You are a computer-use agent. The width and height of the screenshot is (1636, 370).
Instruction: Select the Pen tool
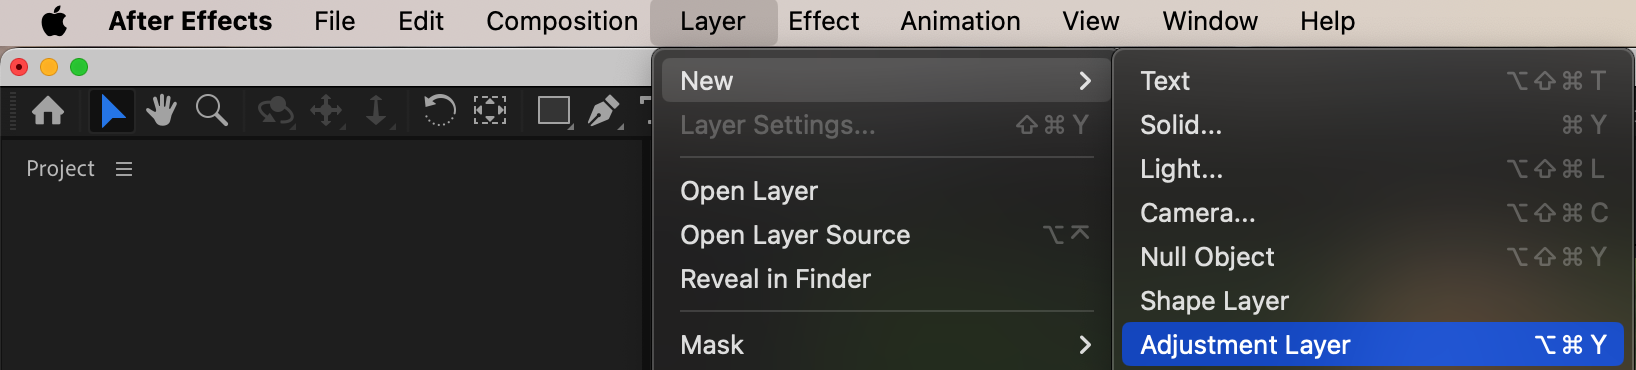(604, 110)
